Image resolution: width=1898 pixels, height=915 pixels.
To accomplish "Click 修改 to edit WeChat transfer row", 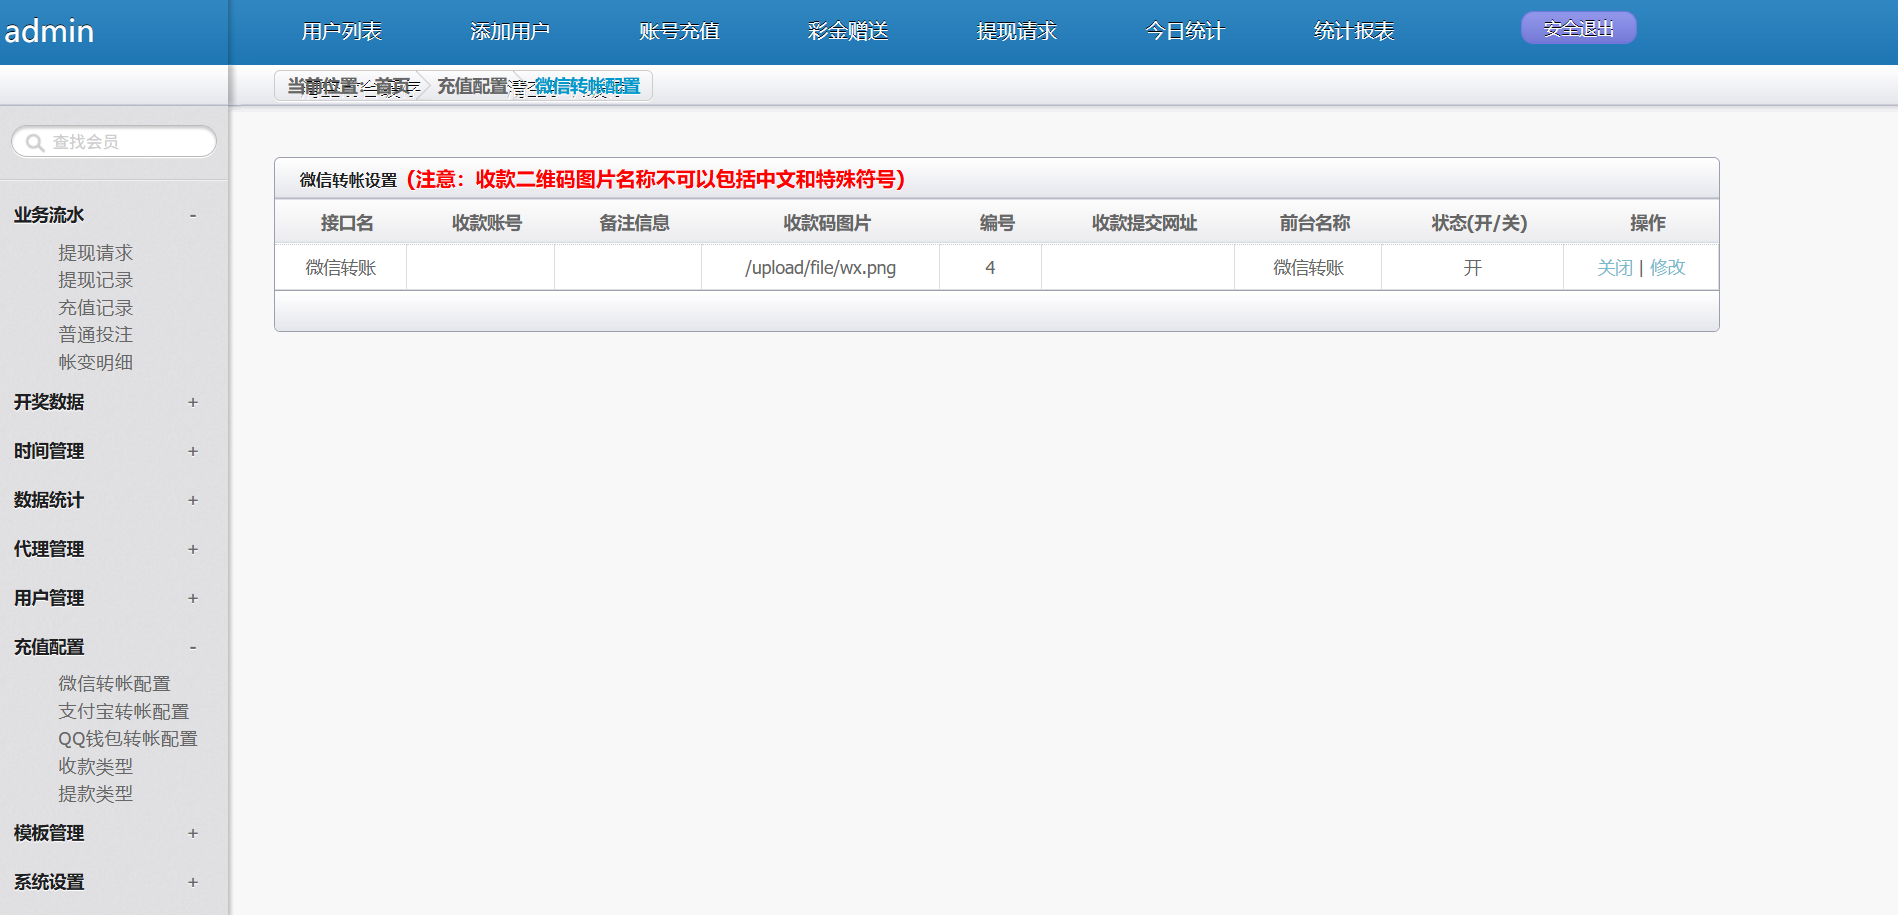I will click(x=1667, y=268).
